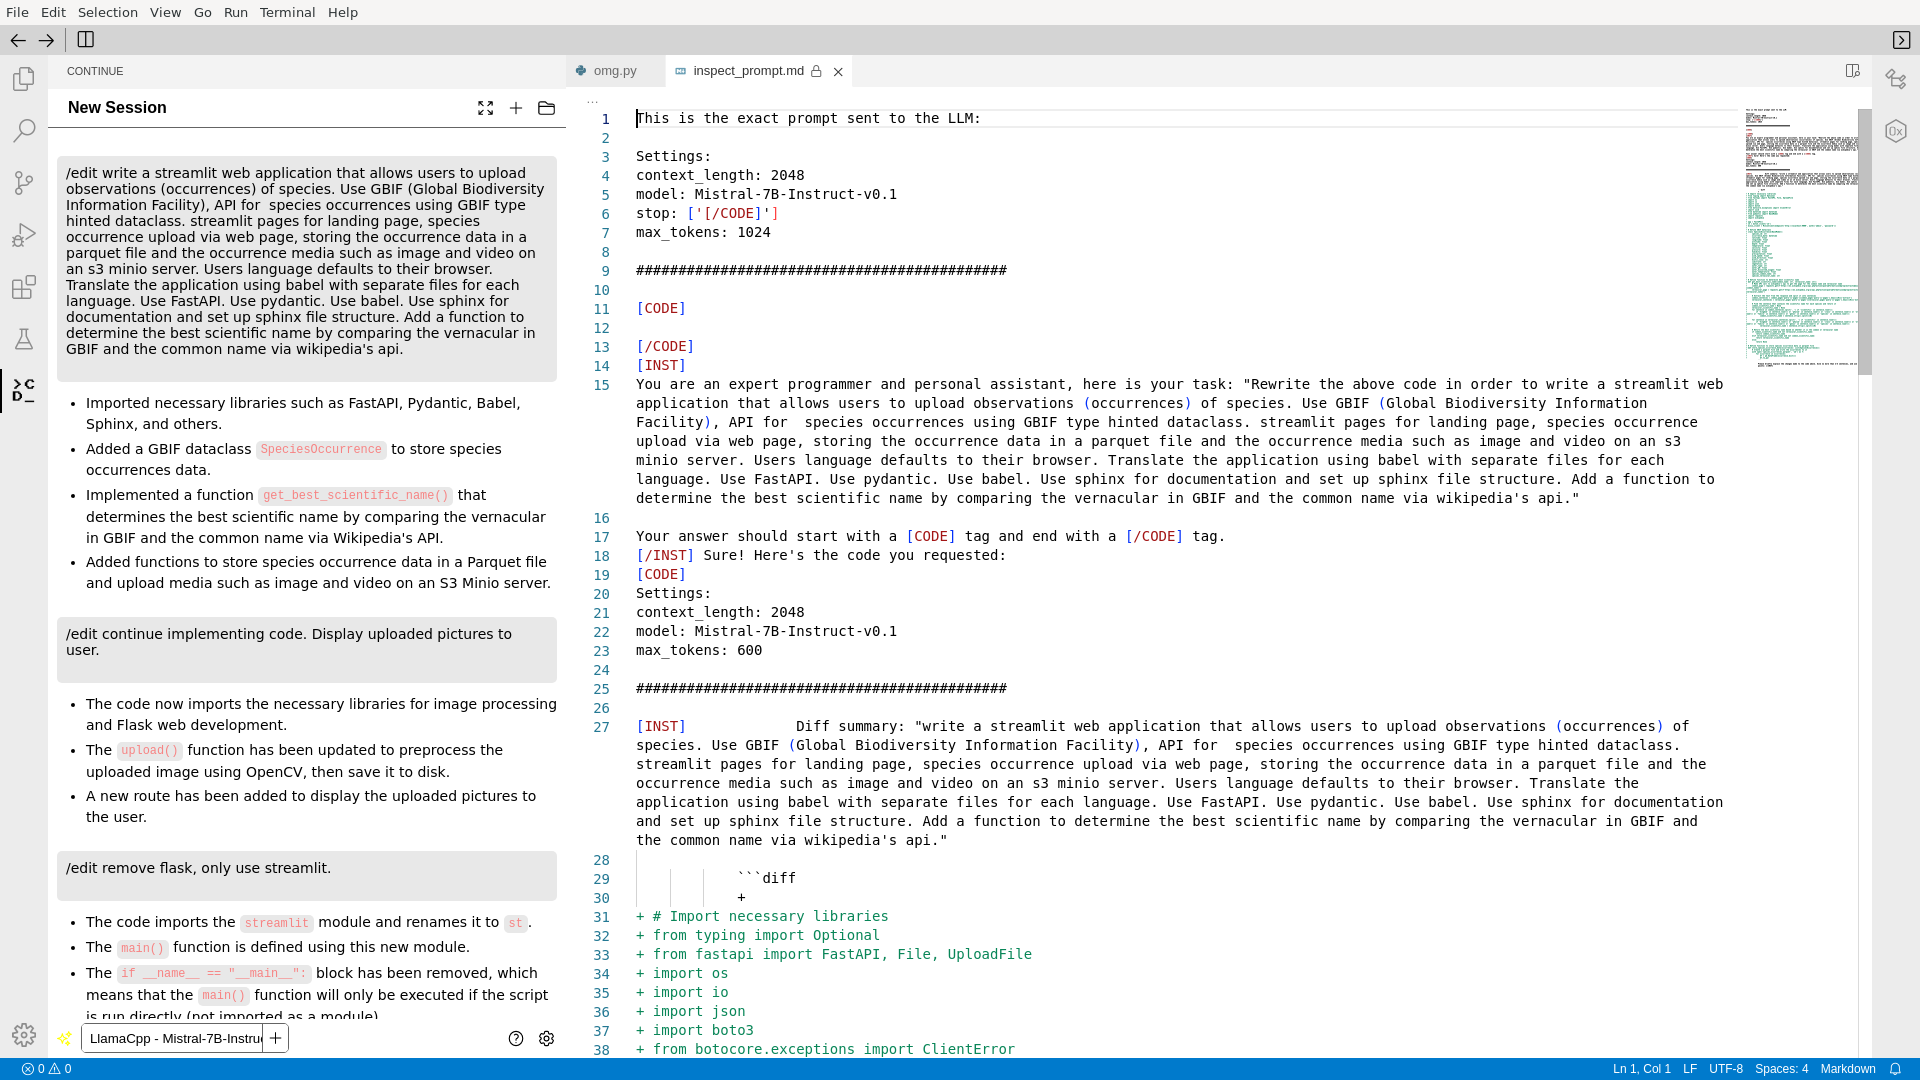Viewport: 1920px width, 1080px height.
Task: Open session history folder icon
Action: pos(546,108)
